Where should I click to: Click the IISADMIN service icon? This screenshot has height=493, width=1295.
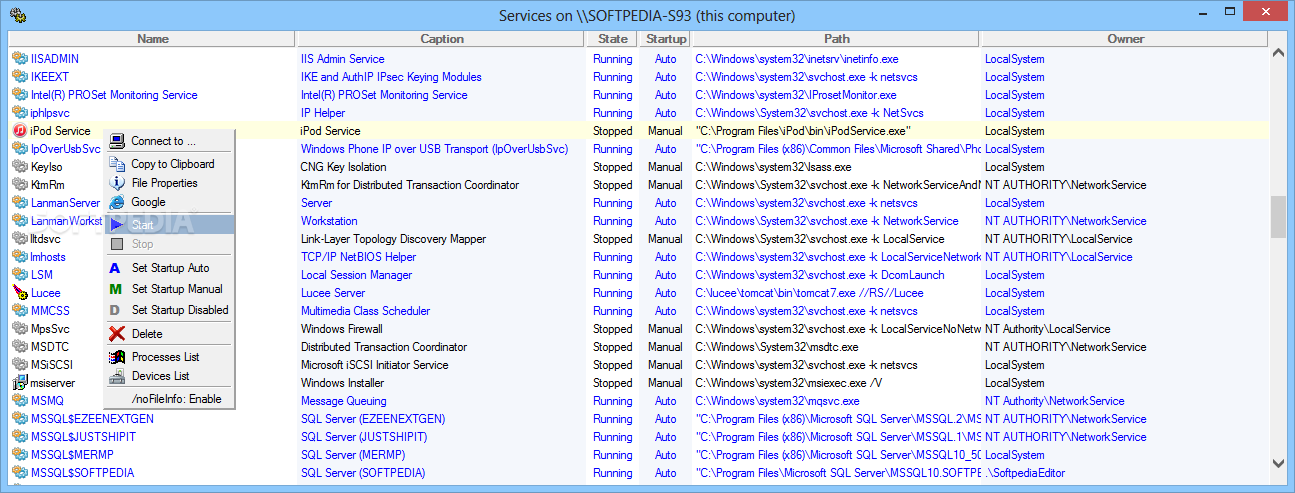pos(19,59)
